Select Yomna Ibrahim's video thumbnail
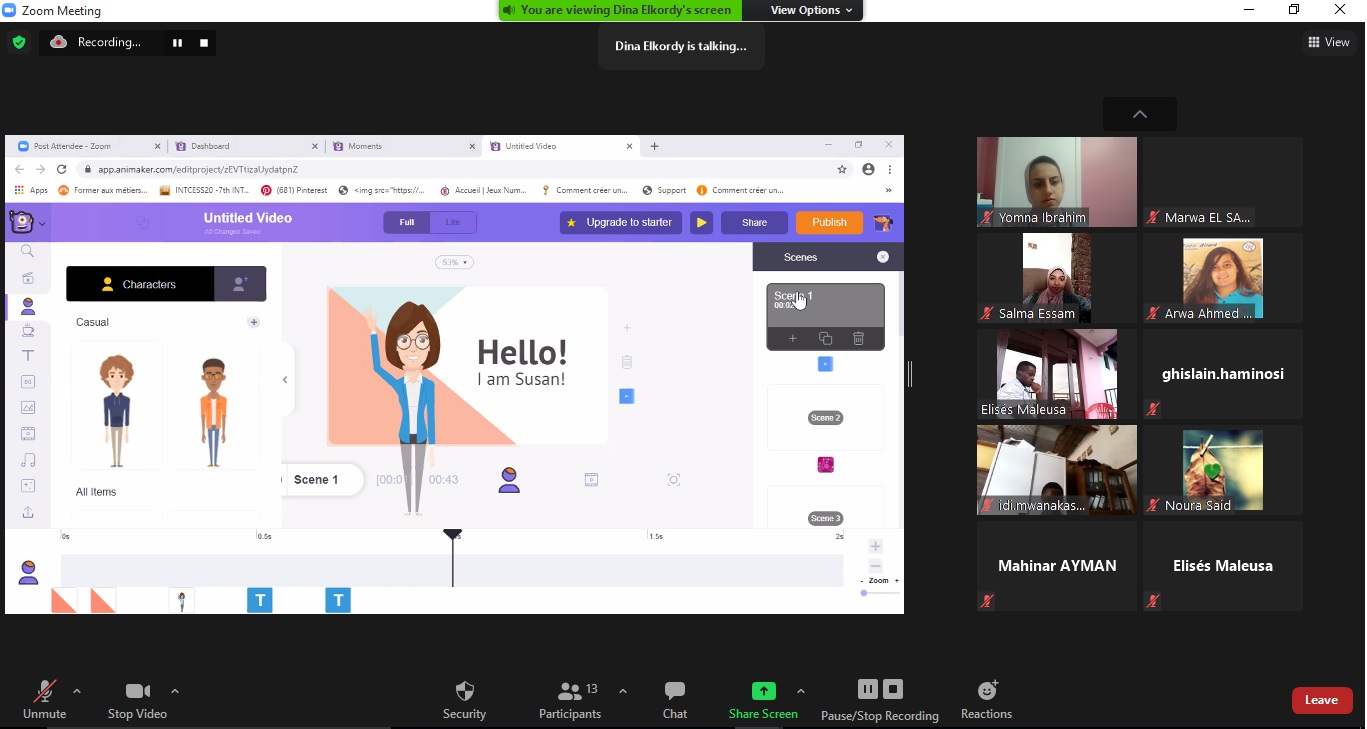The image size is (1367, 729). 1056,182
